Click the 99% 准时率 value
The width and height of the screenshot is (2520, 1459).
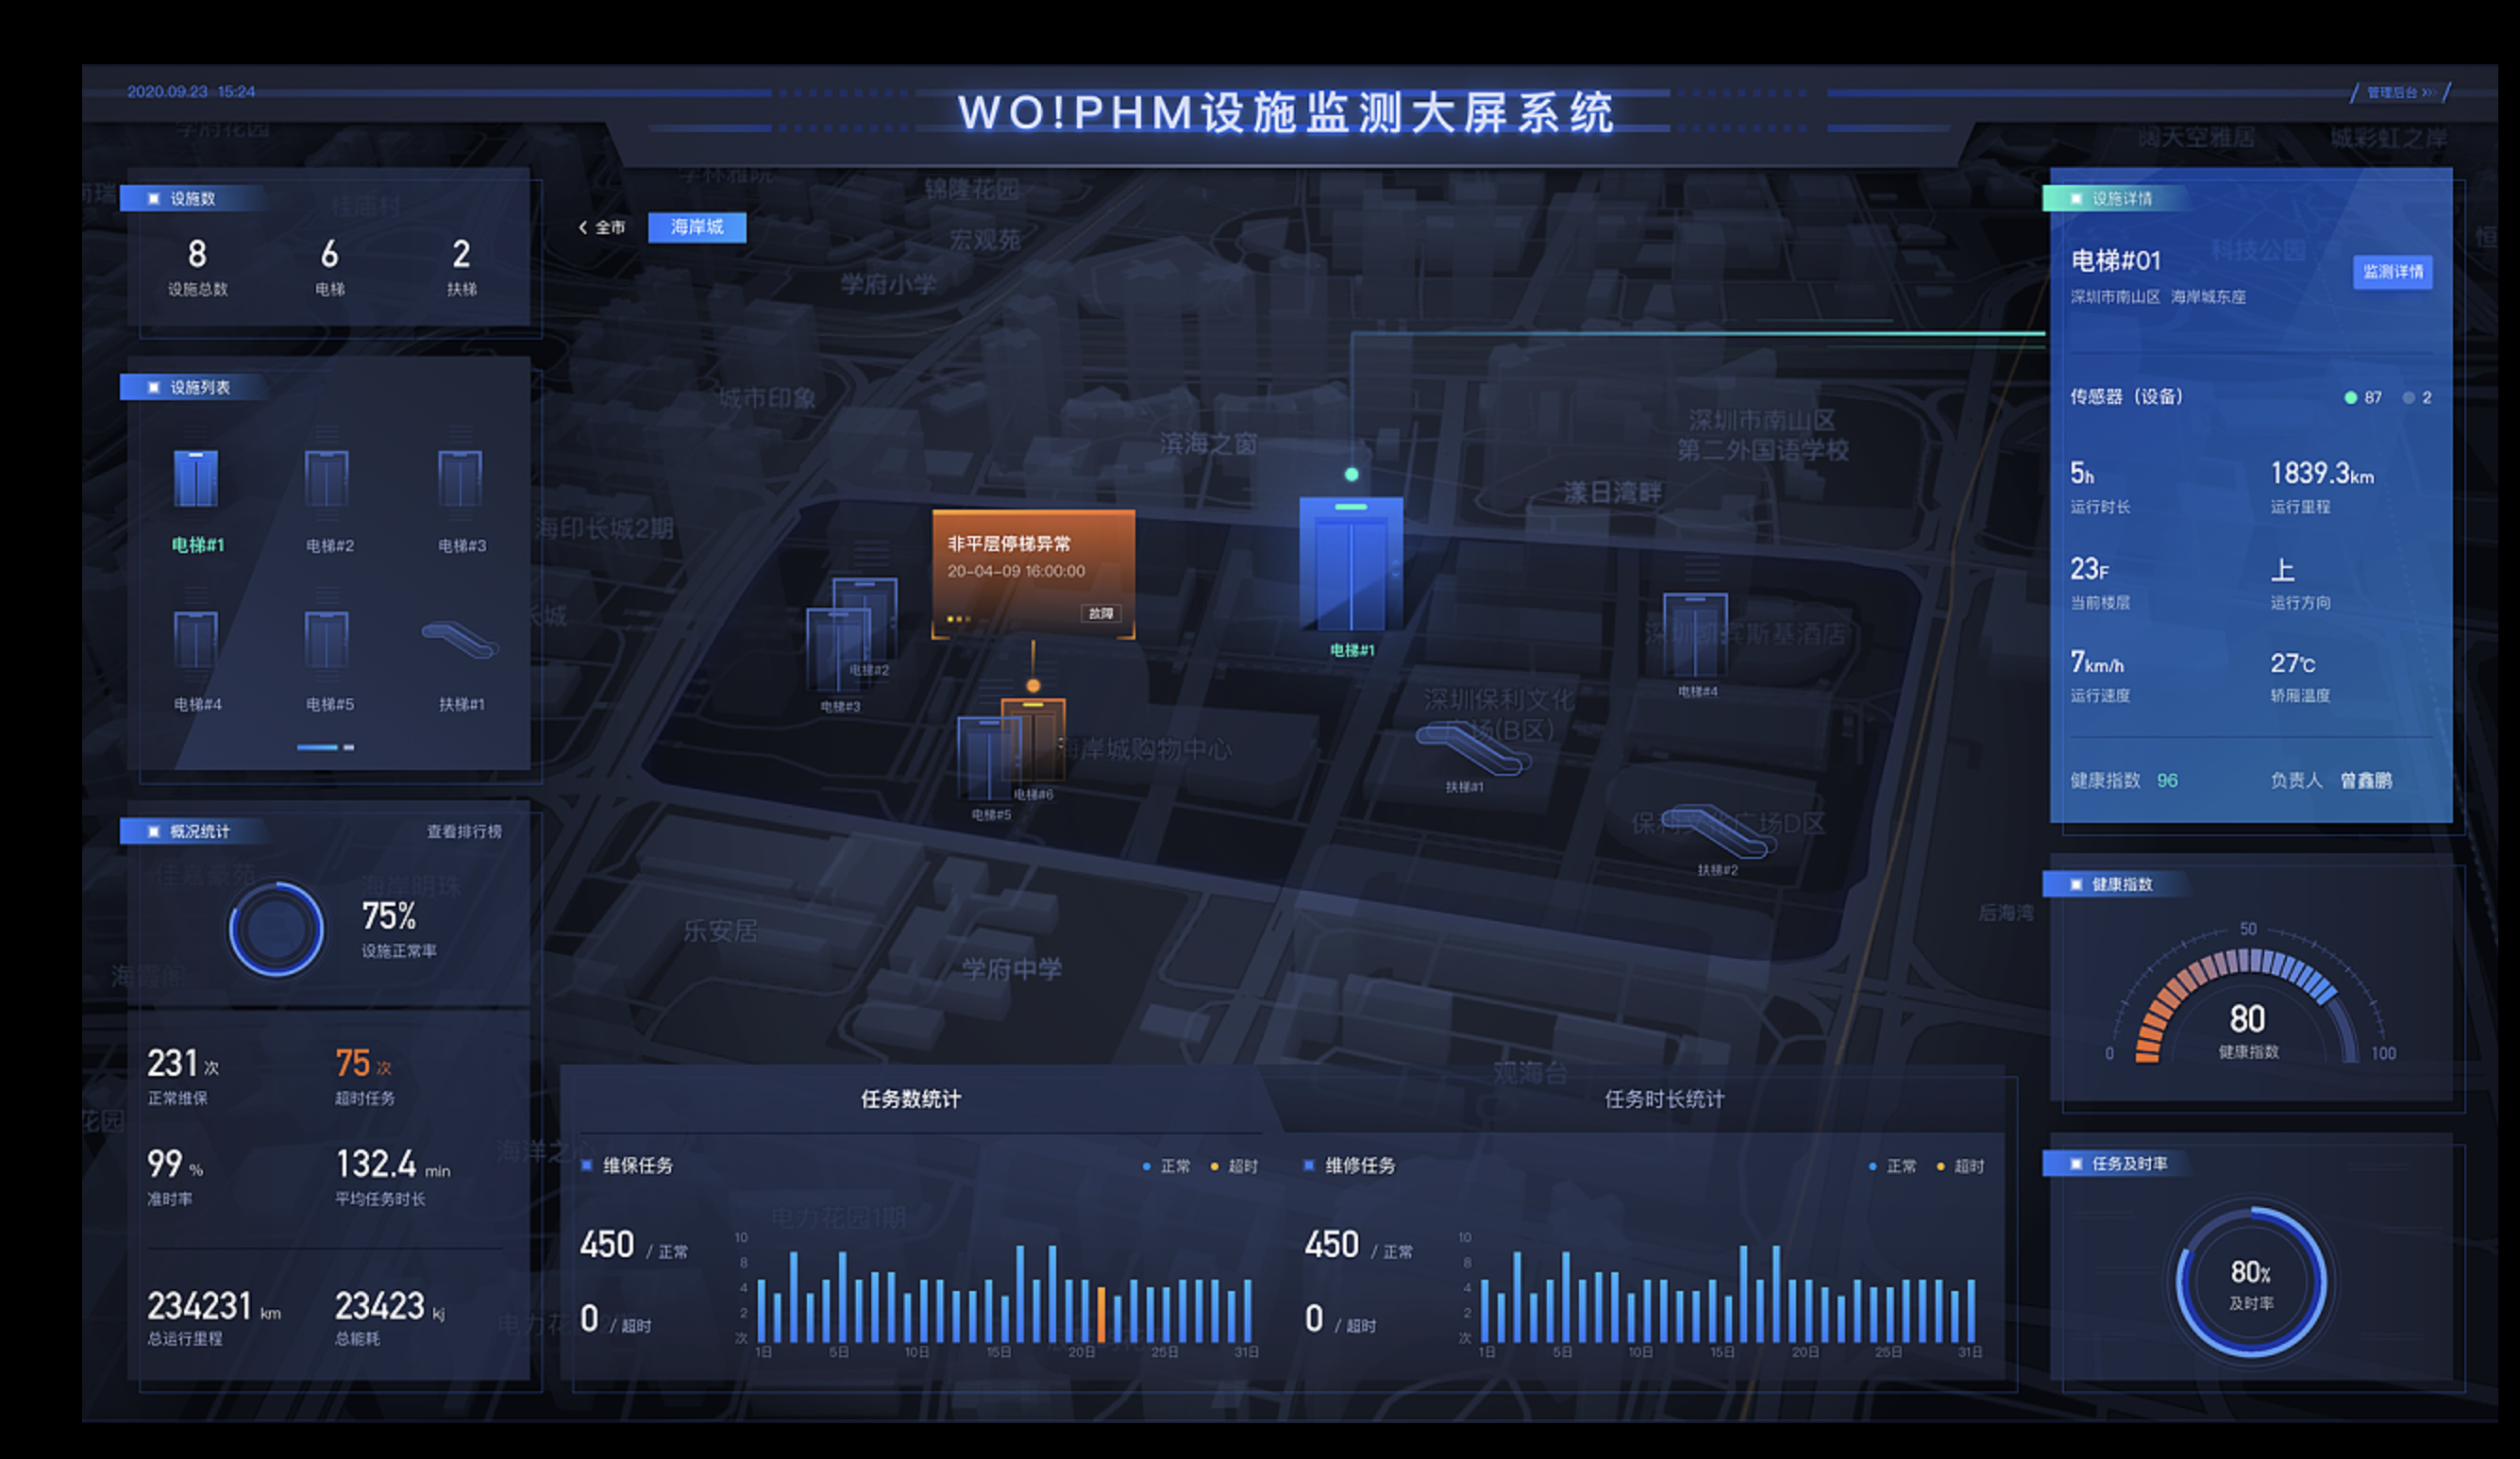point(175,1163)
